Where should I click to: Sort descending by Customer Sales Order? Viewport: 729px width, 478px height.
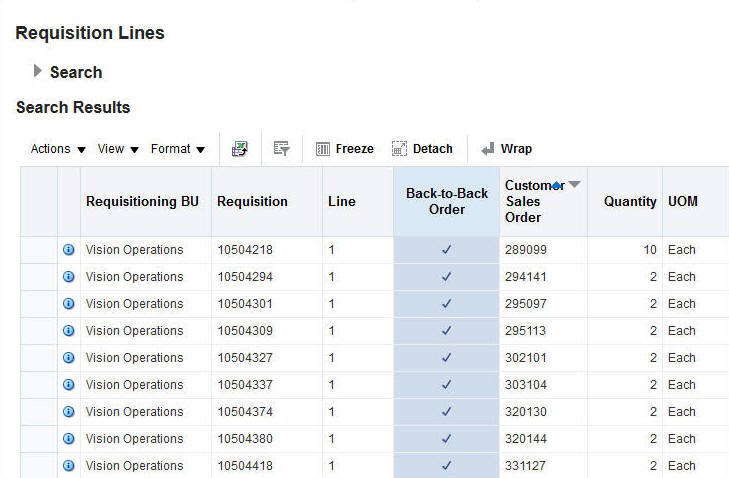[x=574, y=184]
